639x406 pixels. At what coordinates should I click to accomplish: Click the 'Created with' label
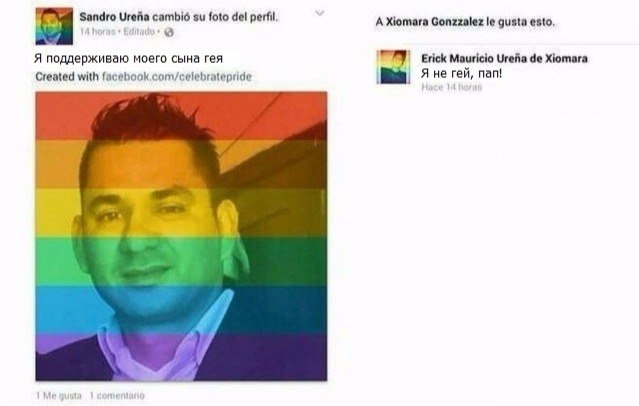point(67,77)
